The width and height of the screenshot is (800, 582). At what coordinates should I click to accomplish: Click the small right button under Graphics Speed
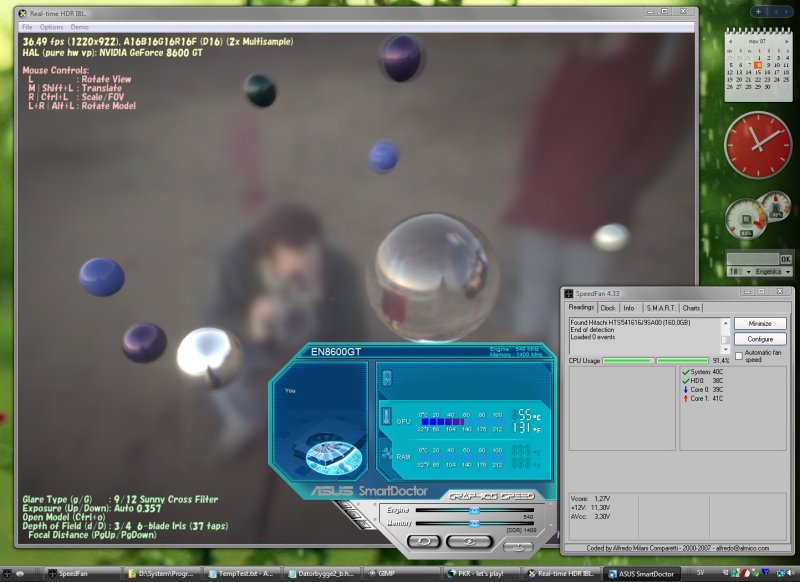pyautogui.click(x=517, y=546)
